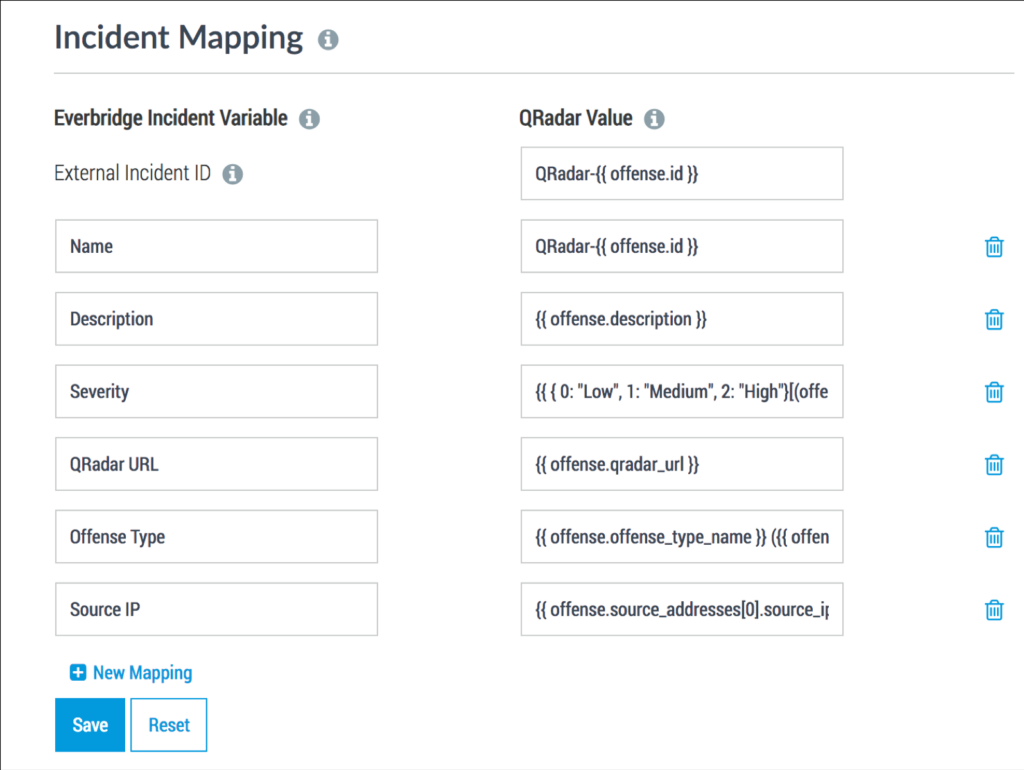Focus the Offense Type variable field
The height and width of the screenshot is (770, 1024).
216,536
